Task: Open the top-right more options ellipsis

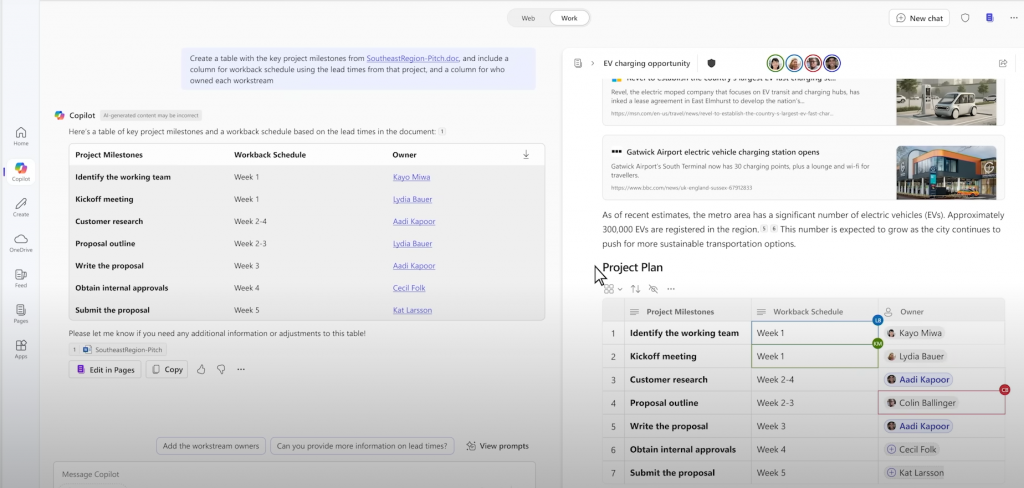Action: point(1014,18)
